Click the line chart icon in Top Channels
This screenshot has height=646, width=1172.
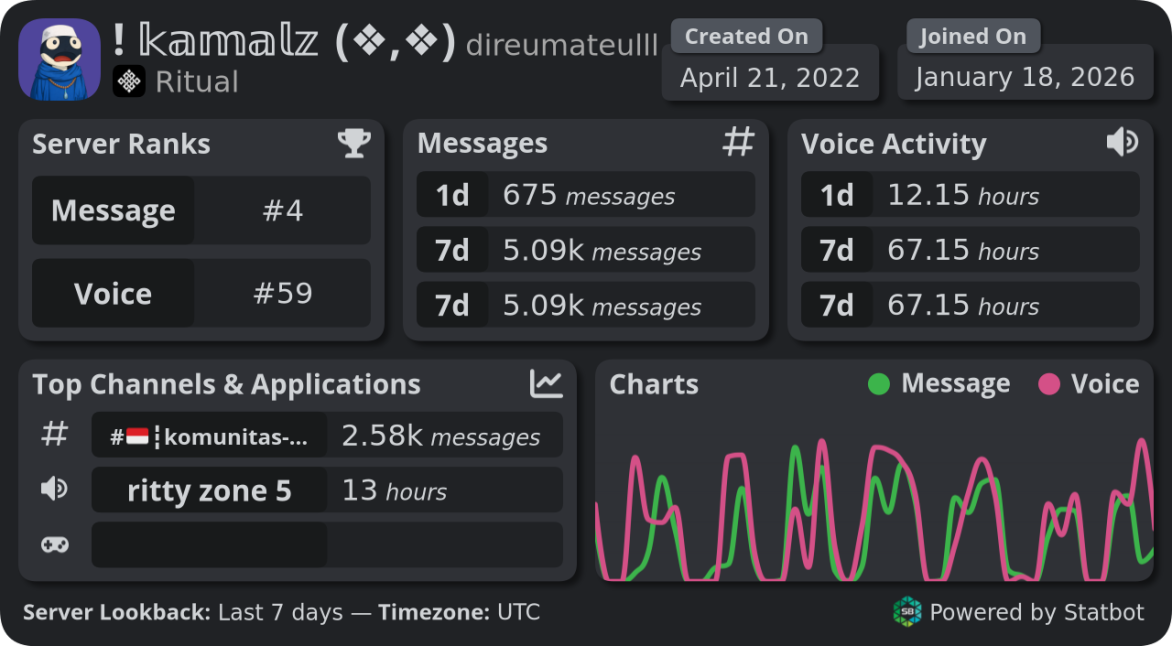(546, 384)
